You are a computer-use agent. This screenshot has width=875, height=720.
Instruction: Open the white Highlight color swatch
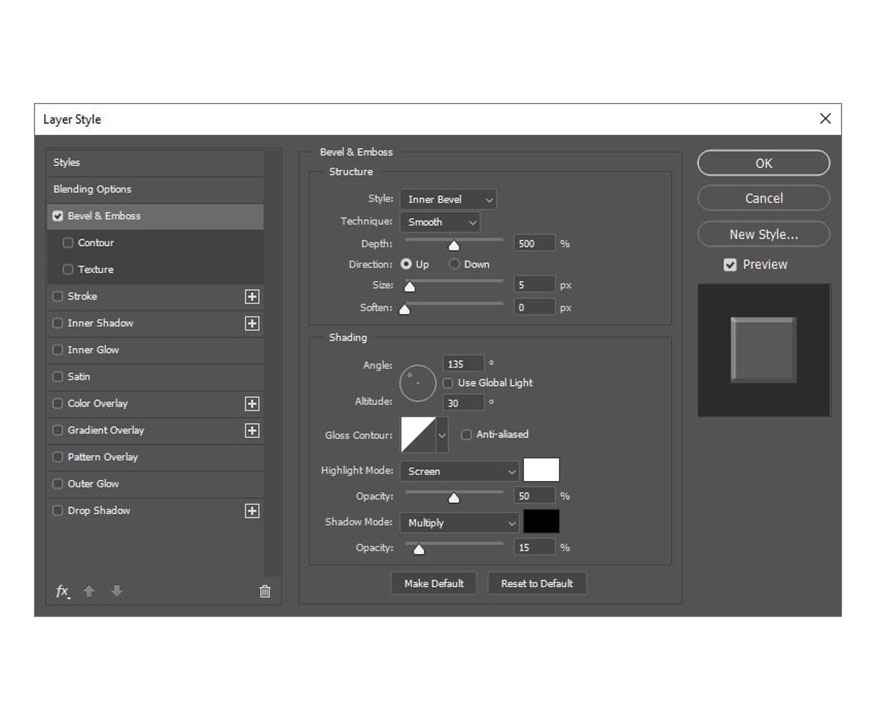click(x=541, y=470)
